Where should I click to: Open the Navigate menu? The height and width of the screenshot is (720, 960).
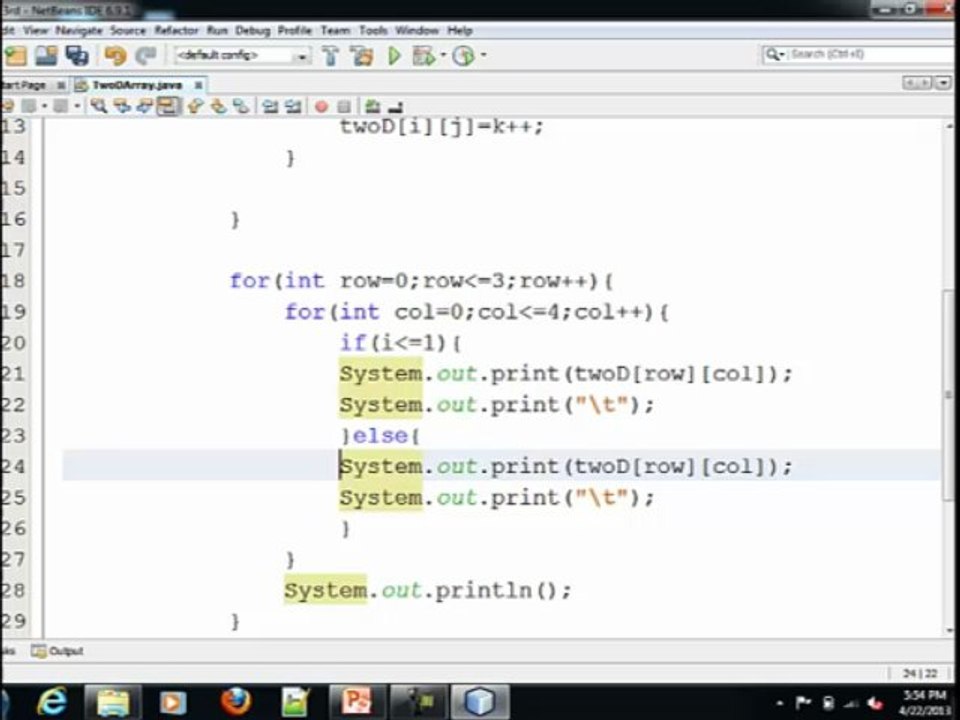coord(78,30)
